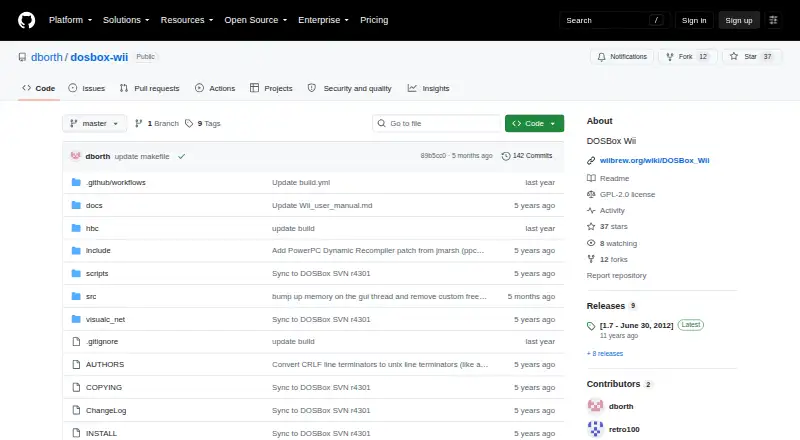Expand the green Code dropdown
This screenshot has width=800, height=440.
[534, 124]
